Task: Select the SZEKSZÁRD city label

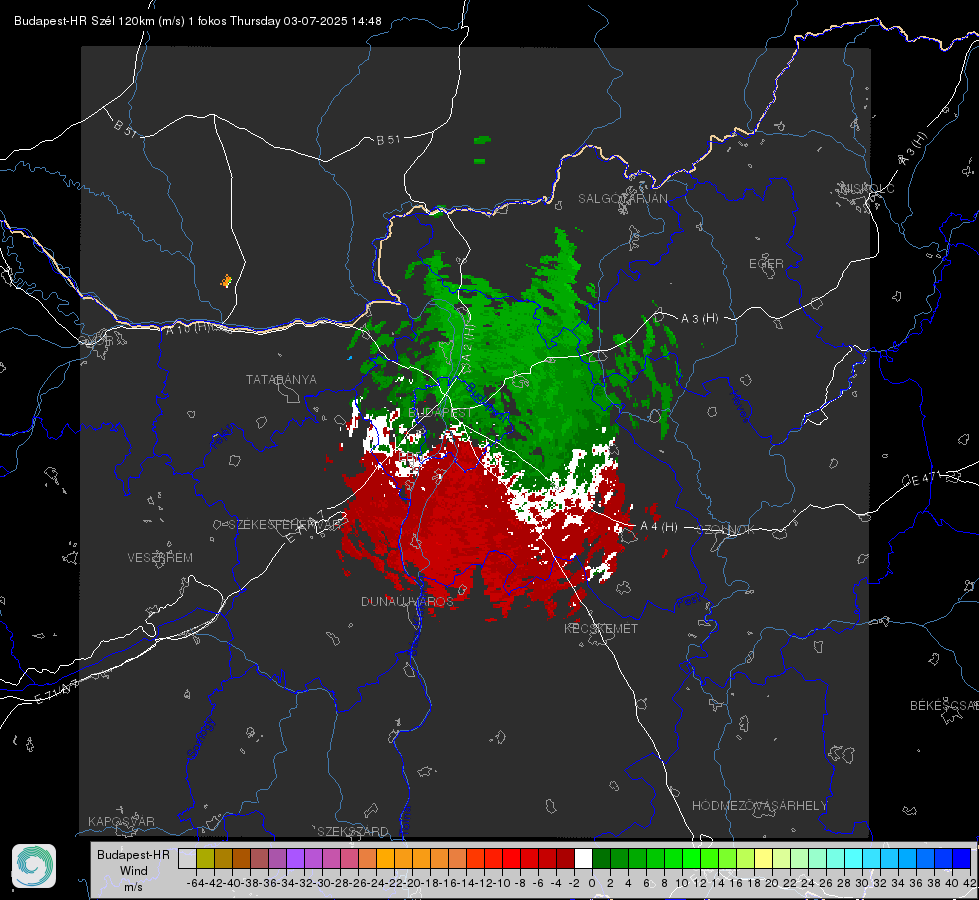Action: click(353, 831)
